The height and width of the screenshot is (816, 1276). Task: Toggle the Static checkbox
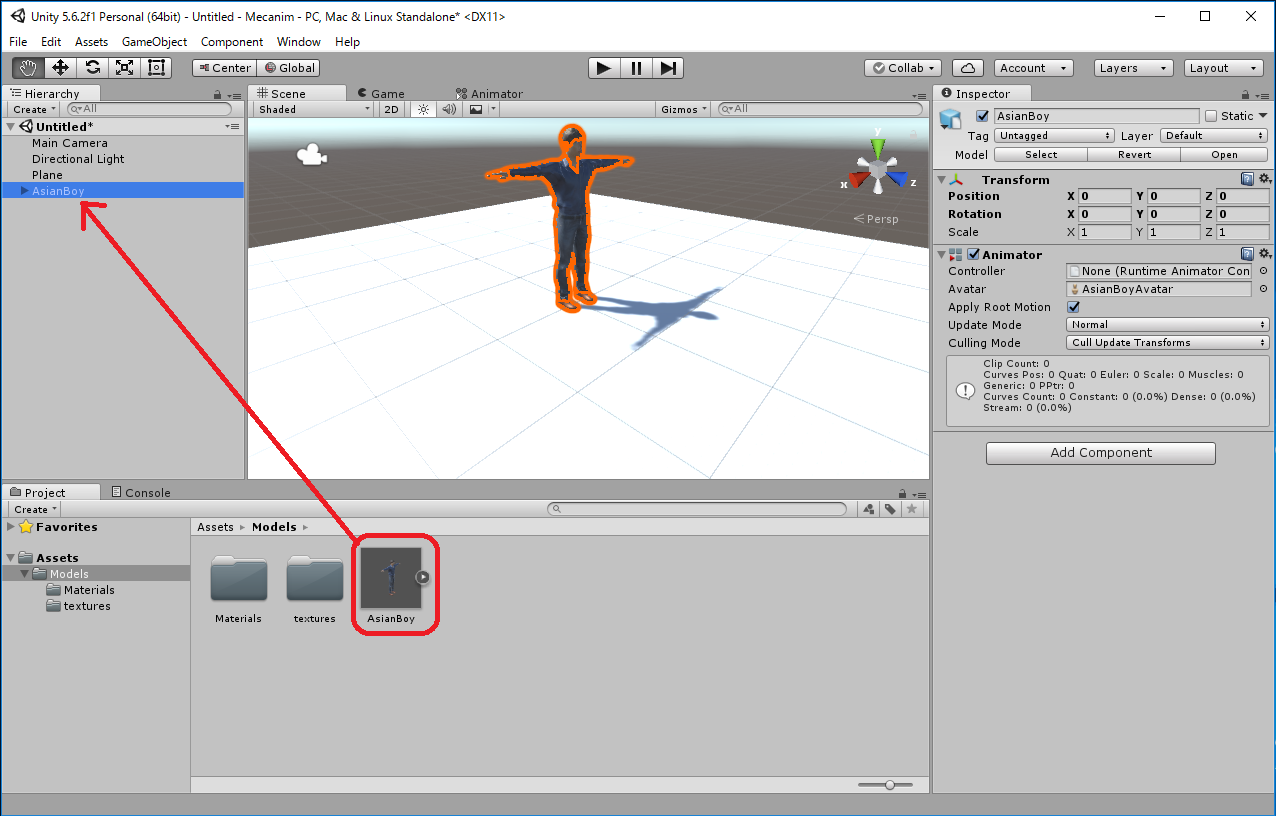pos(1211,116)
